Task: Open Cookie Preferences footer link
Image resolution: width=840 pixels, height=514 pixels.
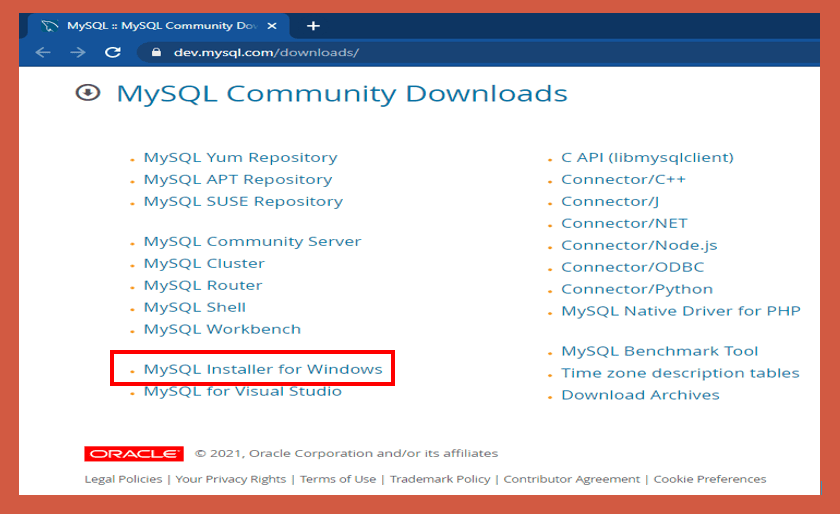Action: point(710,479)
